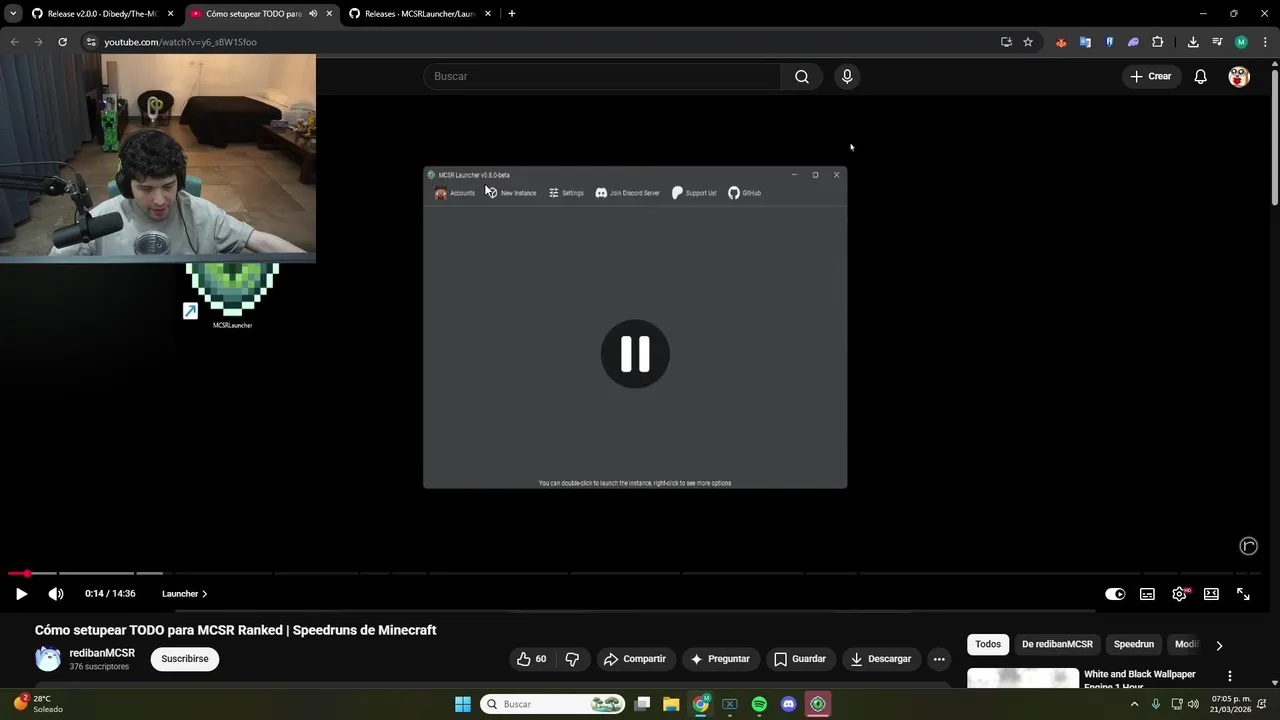Click the youtube.com address bar
This screenshot has height=720, width=1280.
tap(540, 42)
